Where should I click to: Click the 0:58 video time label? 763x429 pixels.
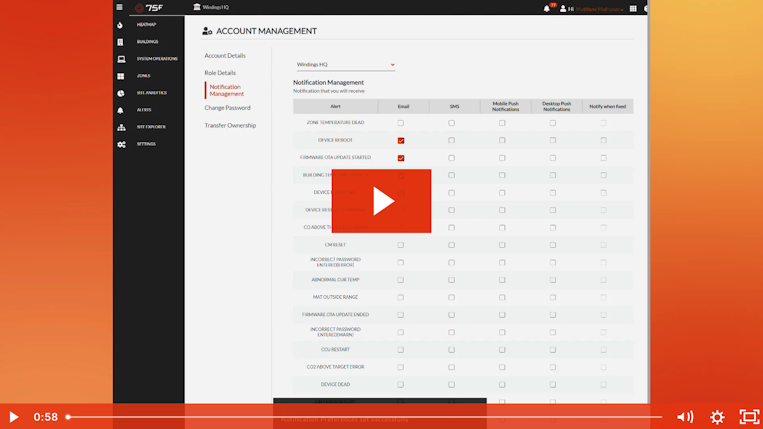tap(45, 417)
